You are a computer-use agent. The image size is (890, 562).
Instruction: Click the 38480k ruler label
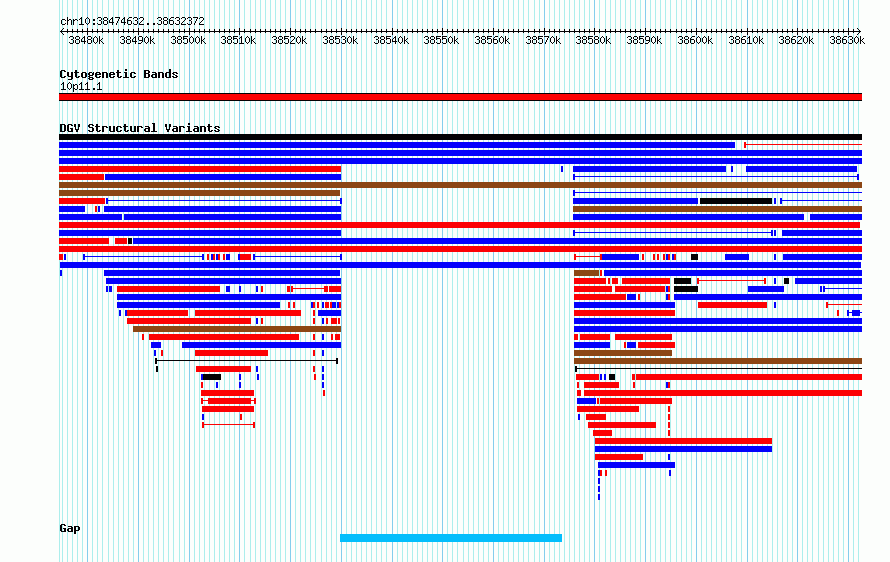coord(86,41)
